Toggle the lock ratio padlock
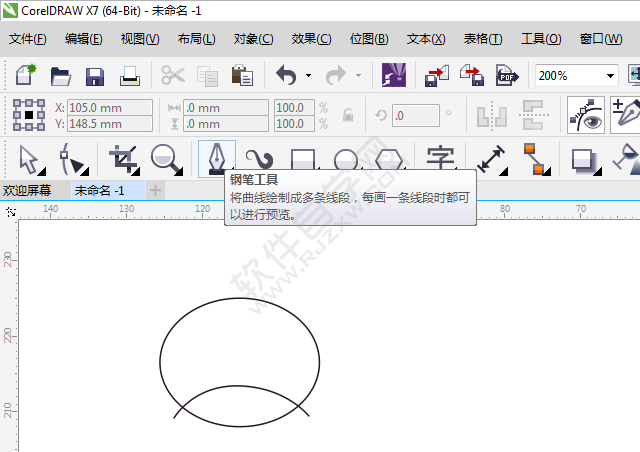 (x=348, y=115)
